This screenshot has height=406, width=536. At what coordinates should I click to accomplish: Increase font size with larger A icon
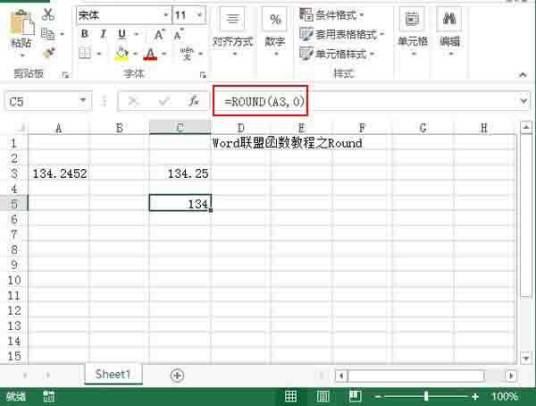pyautogui.click(x=159, y=34)
